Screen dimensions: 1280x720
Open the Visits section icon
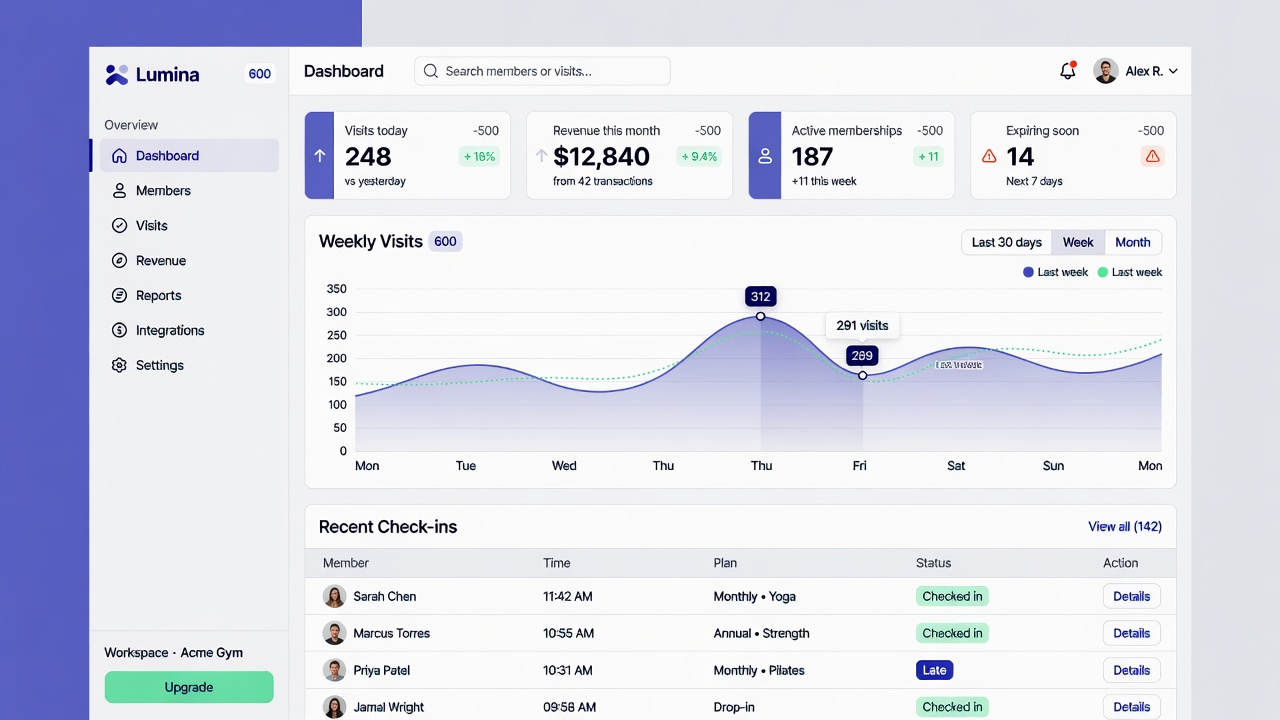pos(119,225)
